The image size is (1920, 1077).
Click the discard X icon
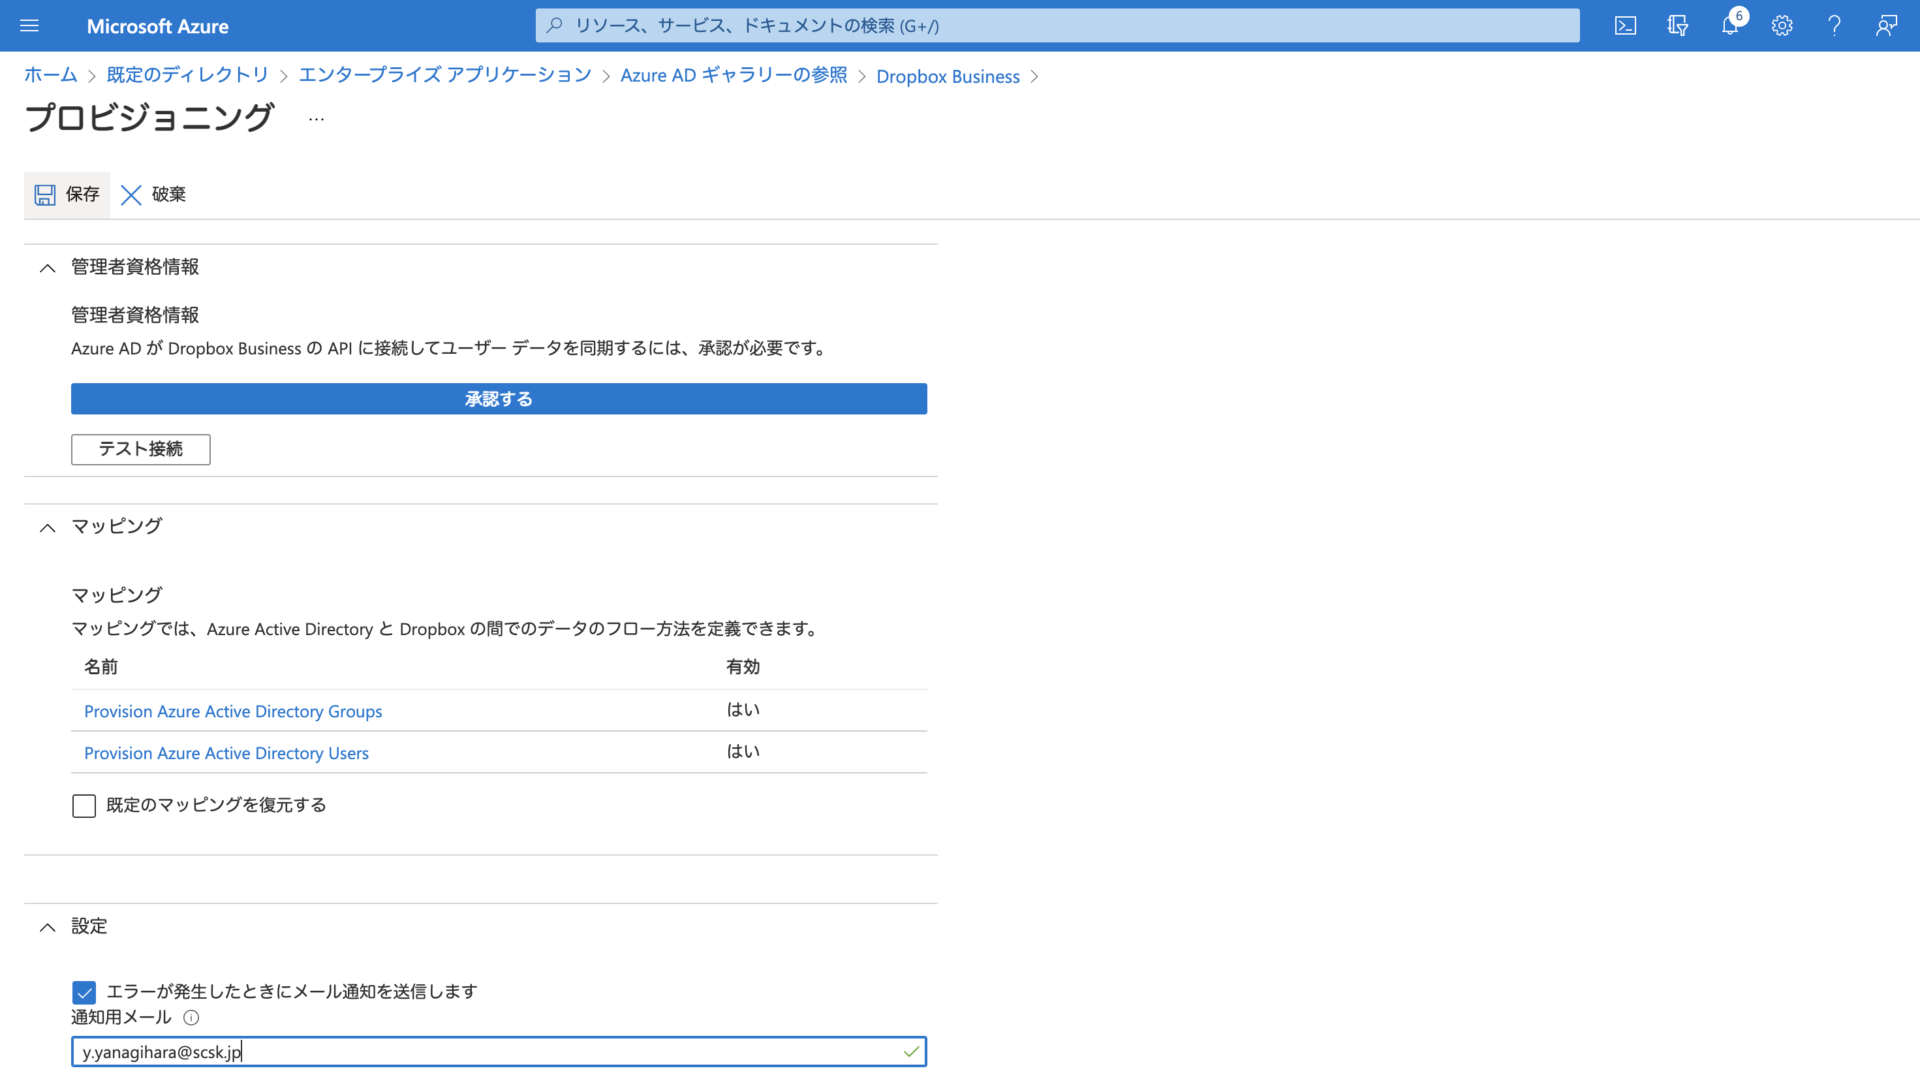[131, 195]
